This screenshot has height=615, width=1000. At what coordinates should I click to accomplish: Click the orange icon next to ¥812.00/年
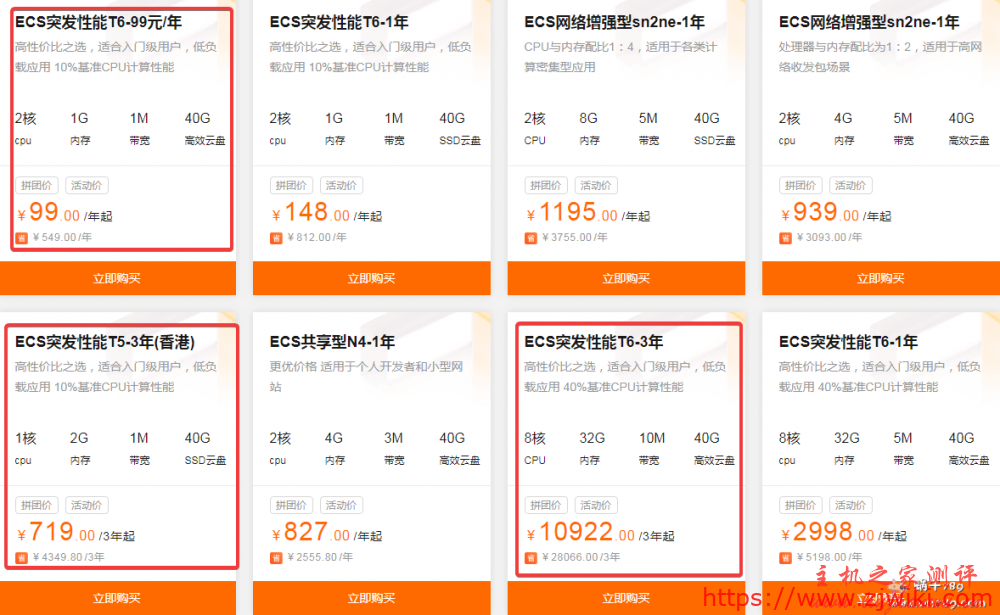pos(277,238)
